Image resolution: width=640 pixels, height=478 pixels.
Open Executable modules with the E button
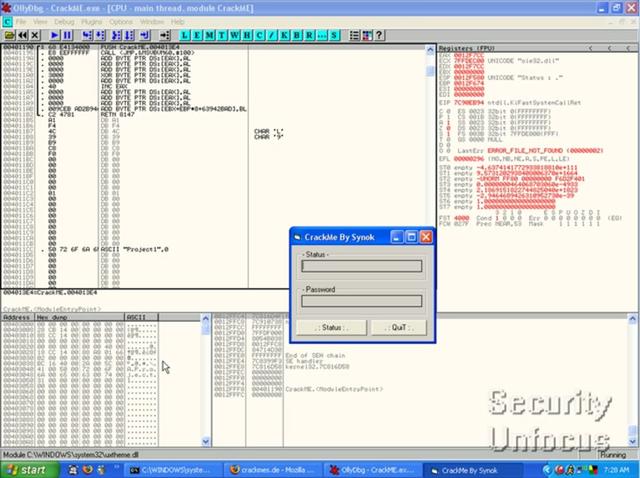[197, 36]
